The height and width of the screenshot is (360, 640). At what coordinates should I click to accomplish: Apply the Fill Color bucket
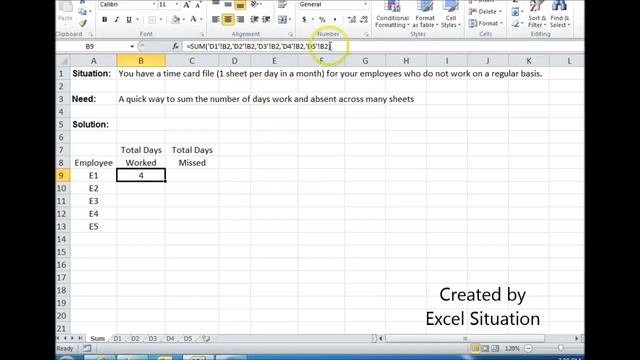pyautogui.click(x=176, y=20)
